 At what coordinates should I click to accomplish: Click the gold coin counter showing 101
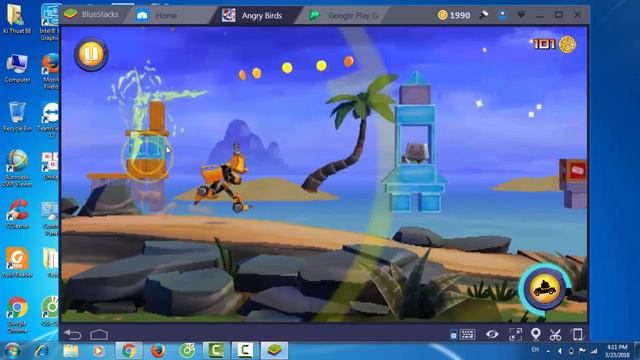point(555,44)
